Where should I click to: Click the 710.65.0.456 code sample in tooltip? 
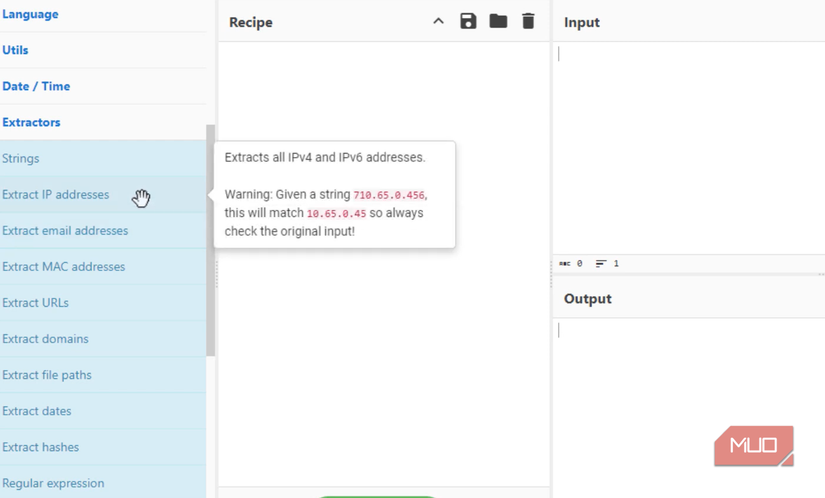click(389, 195)
